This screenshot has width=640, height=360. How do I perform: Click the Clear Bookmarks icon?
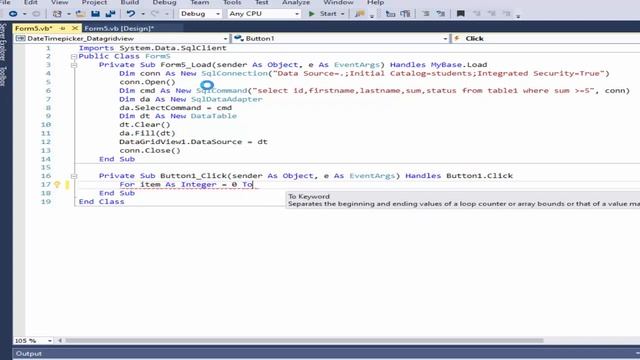pyautogui.click(x=507, y=14)
